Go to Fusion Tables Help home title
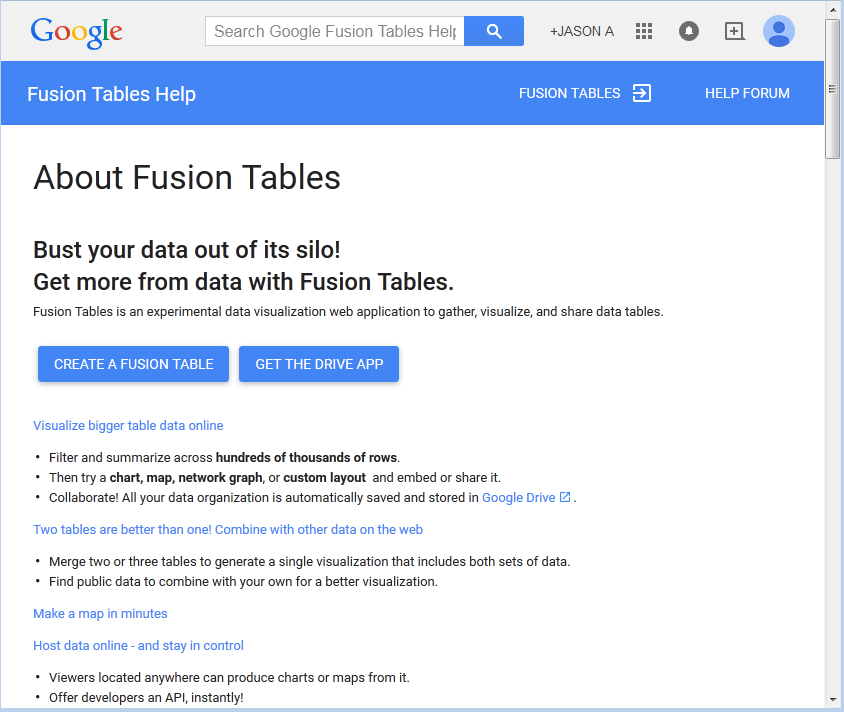Viewport: 844px width, 712px height. pos(111,94)
